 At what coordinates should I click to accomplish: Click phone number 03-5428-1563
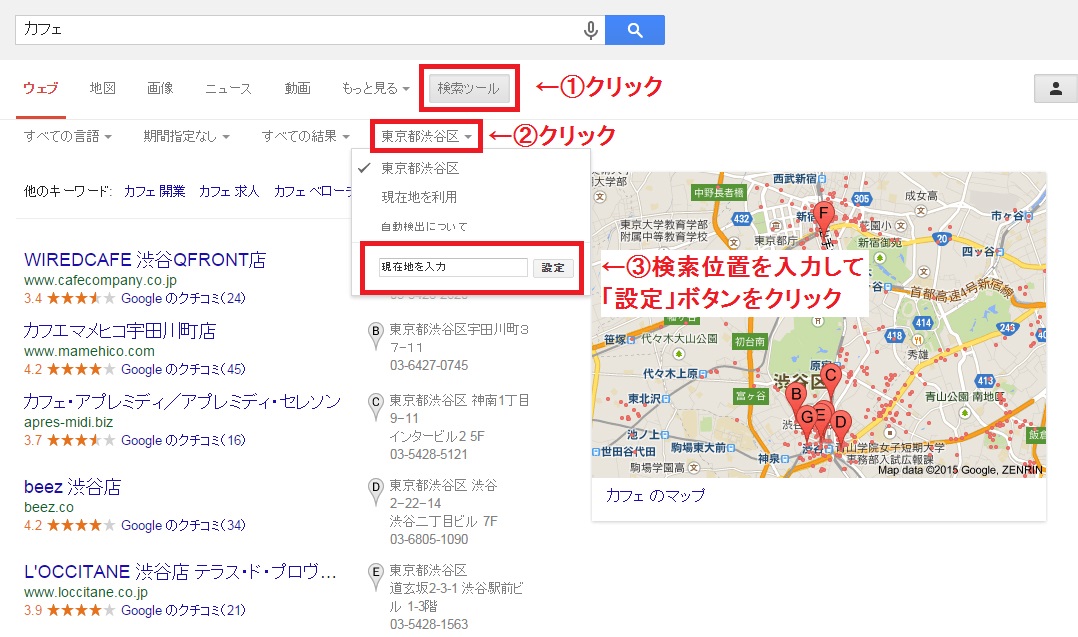[x=429, y=625]
